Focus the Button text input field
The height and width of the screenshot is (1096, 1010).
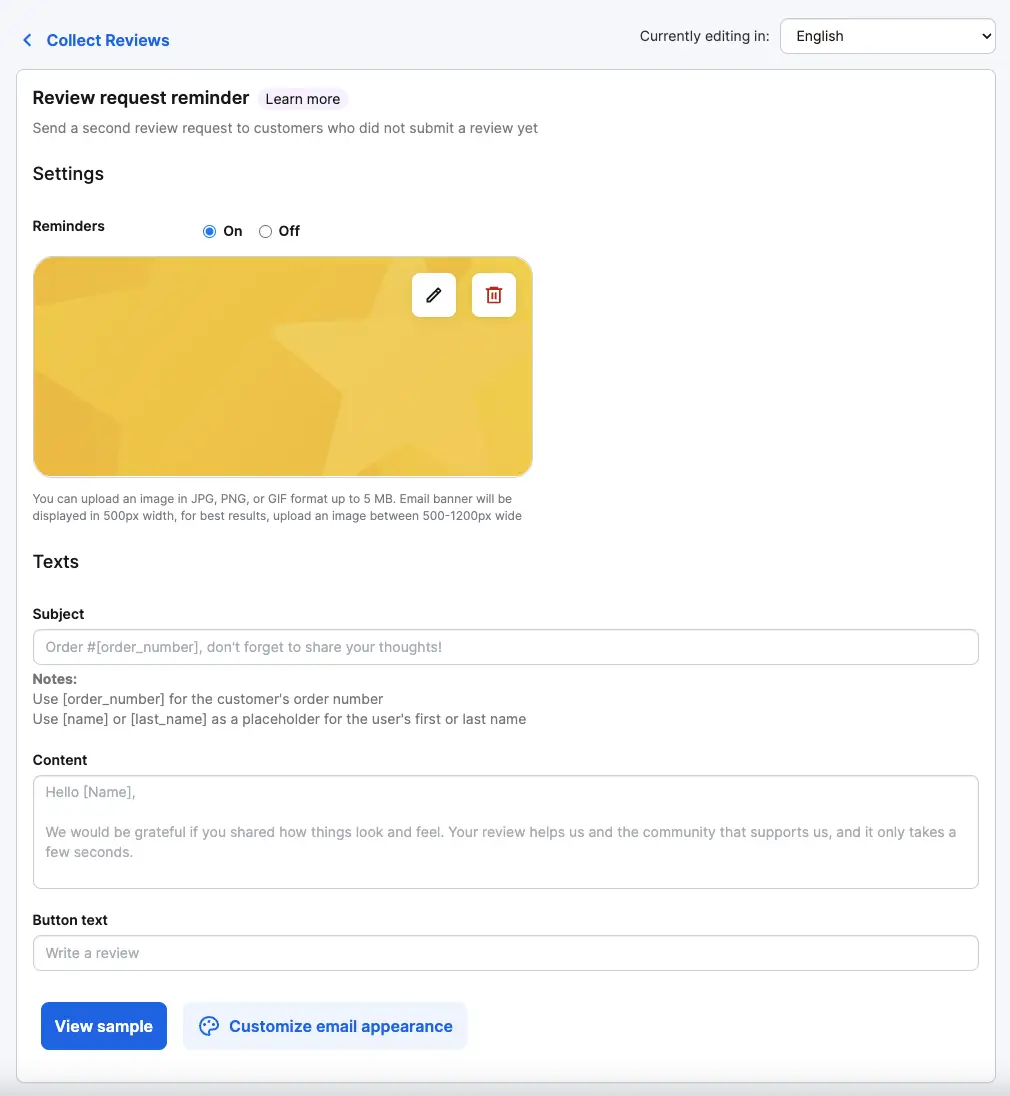pos(505,953)
